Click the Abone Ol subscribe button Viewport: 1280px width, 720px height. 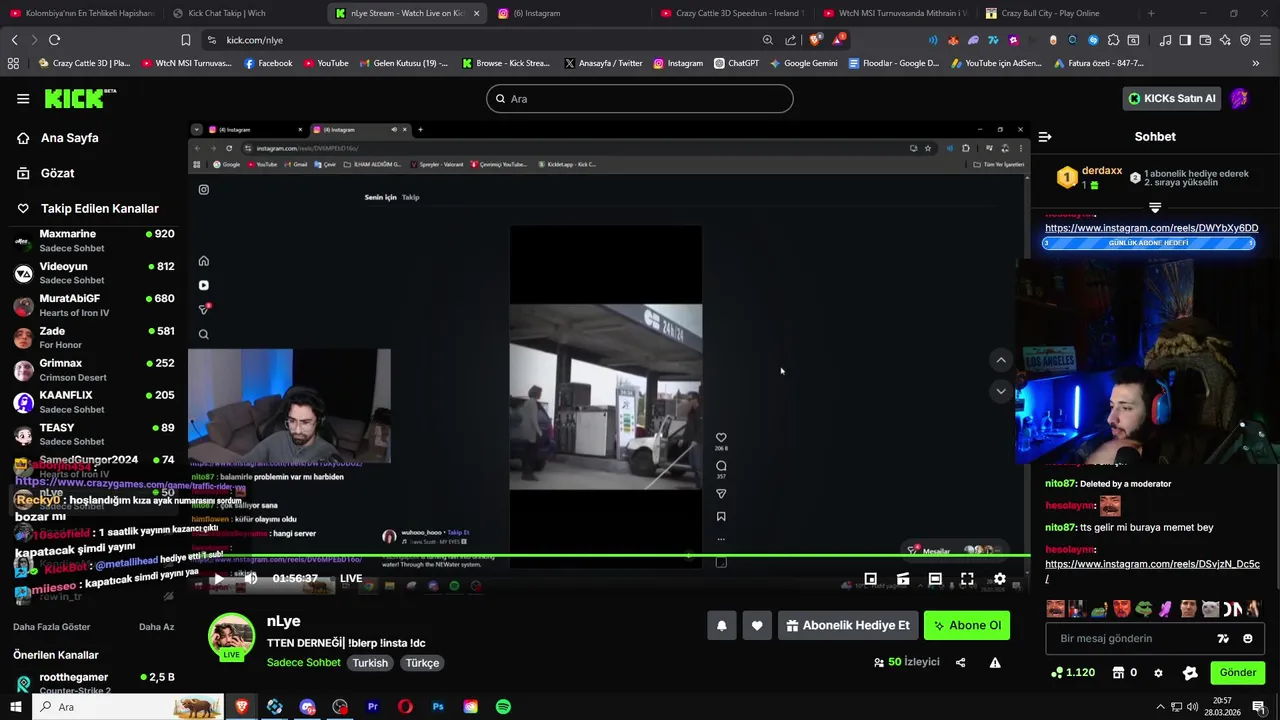click(x=966, y=626)
